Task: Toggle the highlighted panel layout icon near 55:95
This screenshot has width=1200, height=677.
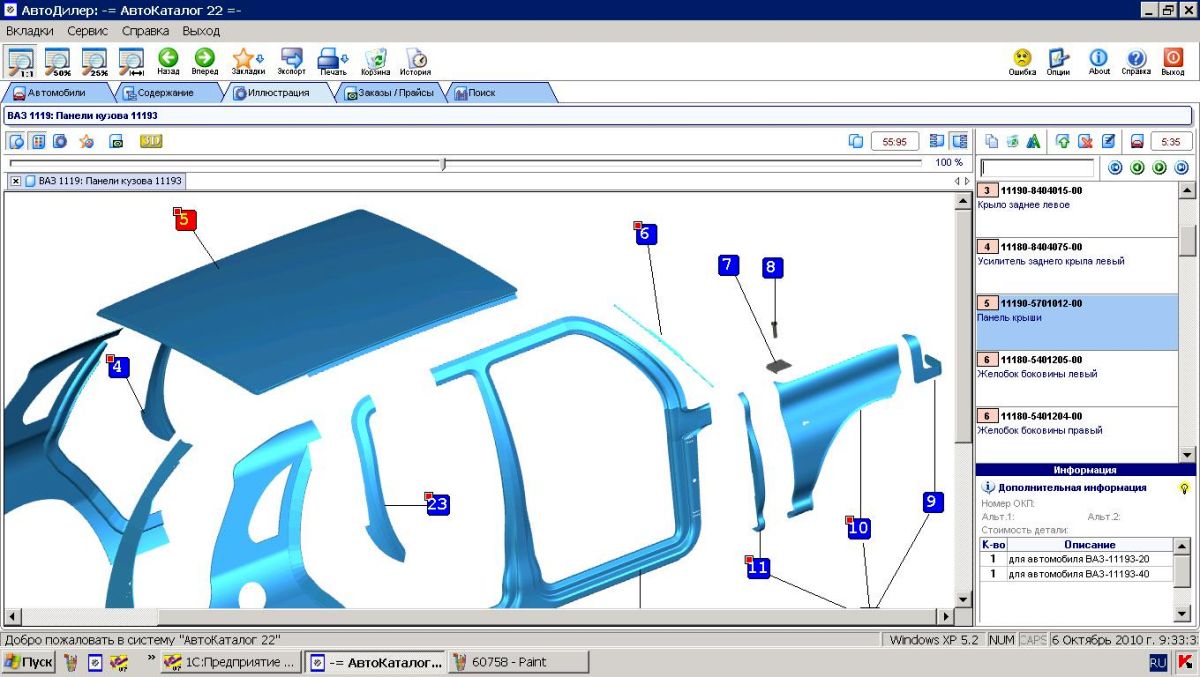Action: tap(960, 141)
